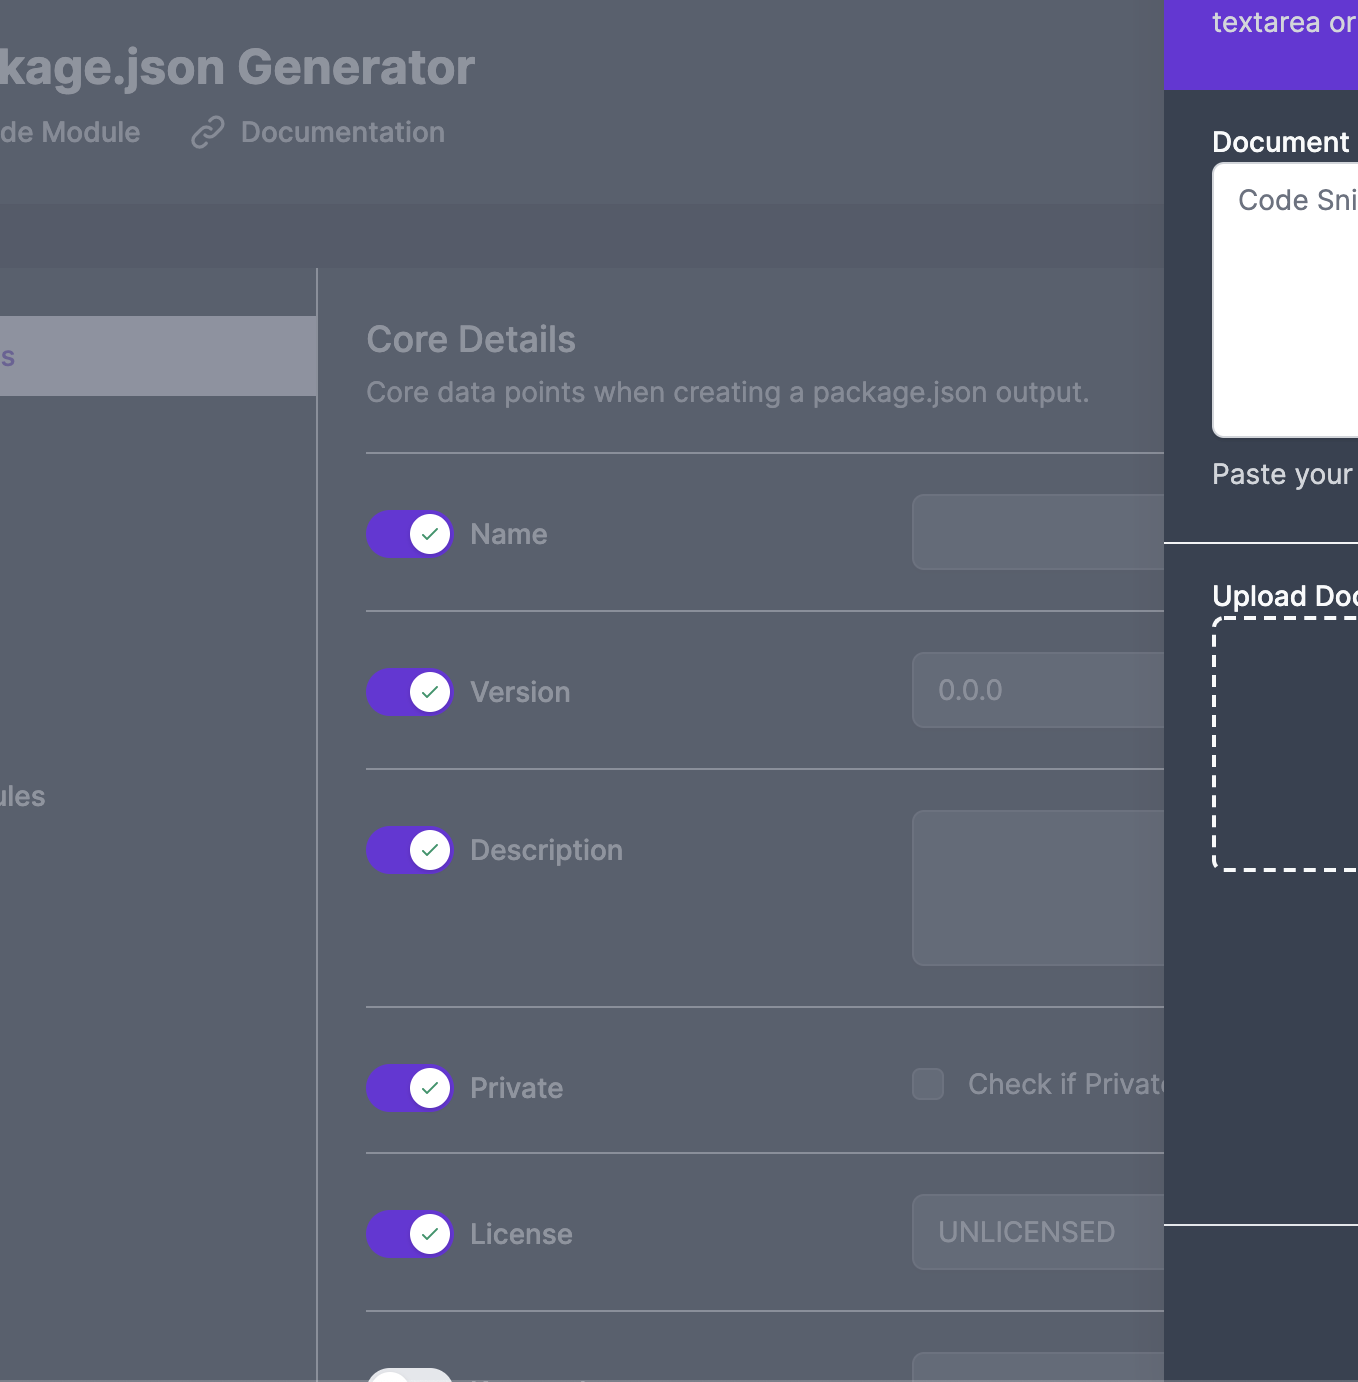Image resolution: width=1358 pixels, height=1382 pixels.
Task: Click the Code Snippet document textarea
Action: [1285, 300]
